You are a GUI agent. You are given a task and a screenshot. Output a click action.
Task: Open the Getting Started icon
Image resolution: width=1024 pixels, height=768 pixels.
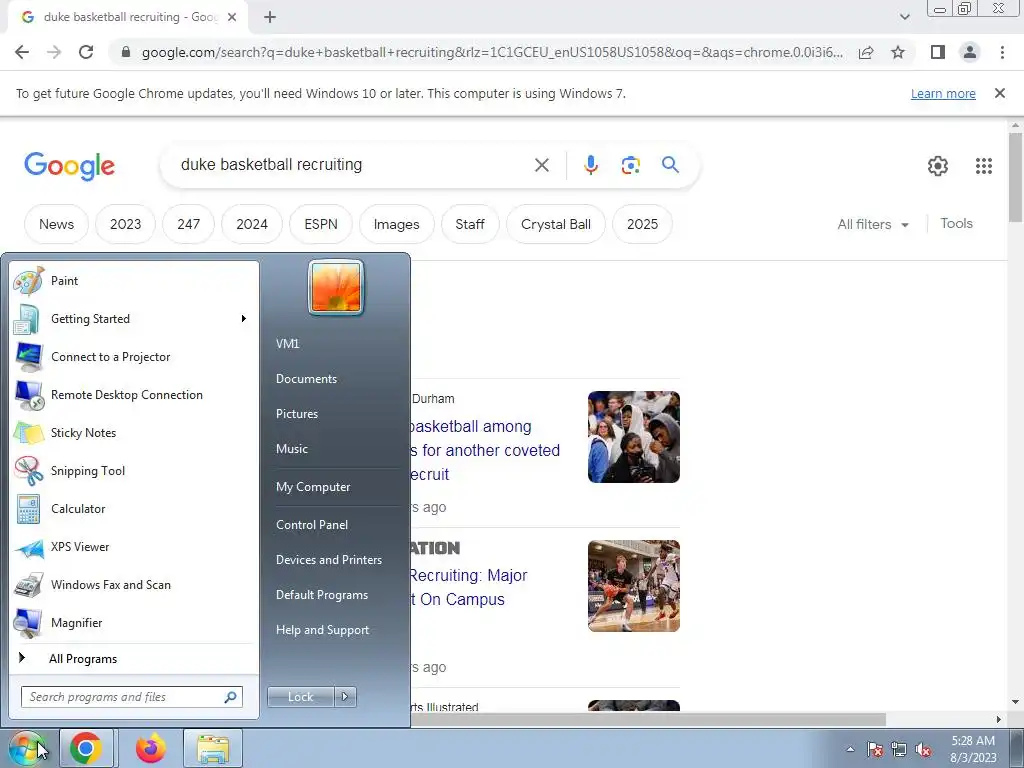[28, 319]
